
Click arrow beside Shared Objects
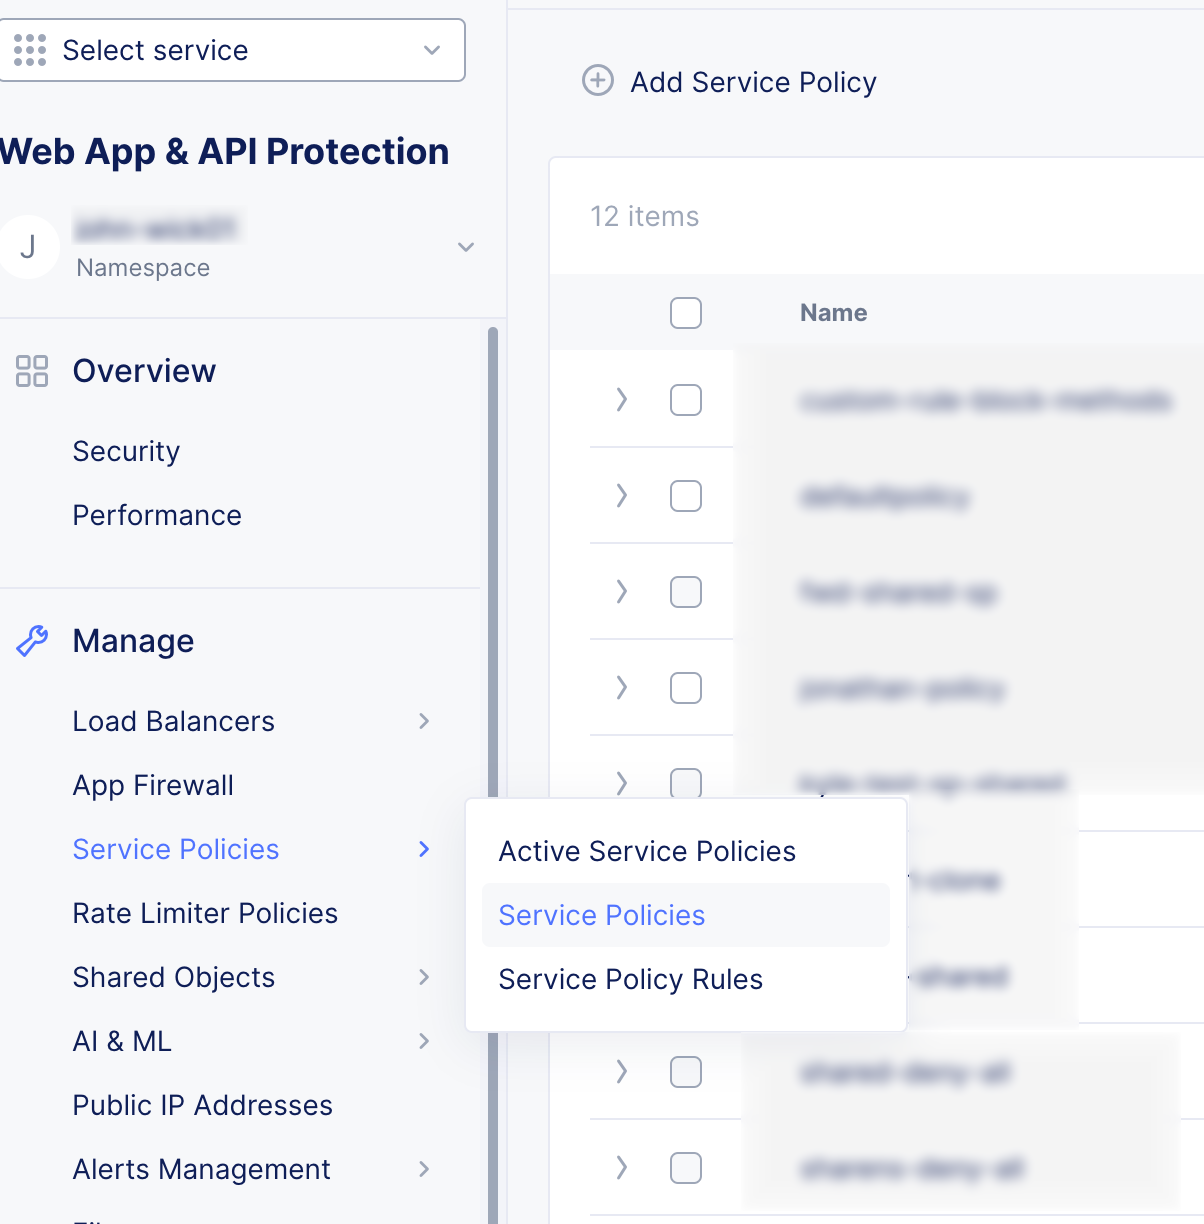pos(424,977)
